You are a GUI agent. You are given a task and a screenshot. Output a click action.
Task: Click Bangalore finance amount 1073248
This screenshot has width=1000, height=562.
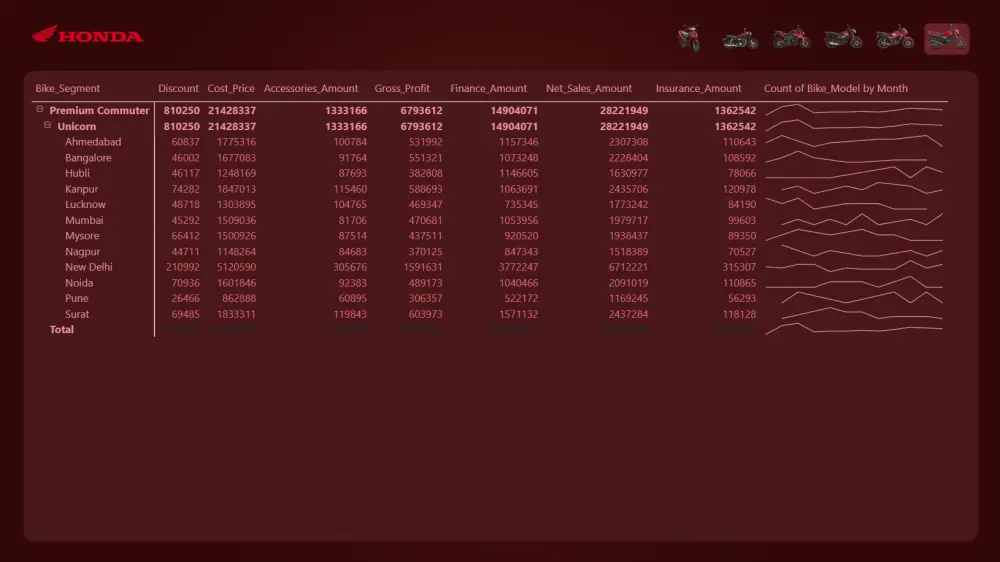coord(518,158)
